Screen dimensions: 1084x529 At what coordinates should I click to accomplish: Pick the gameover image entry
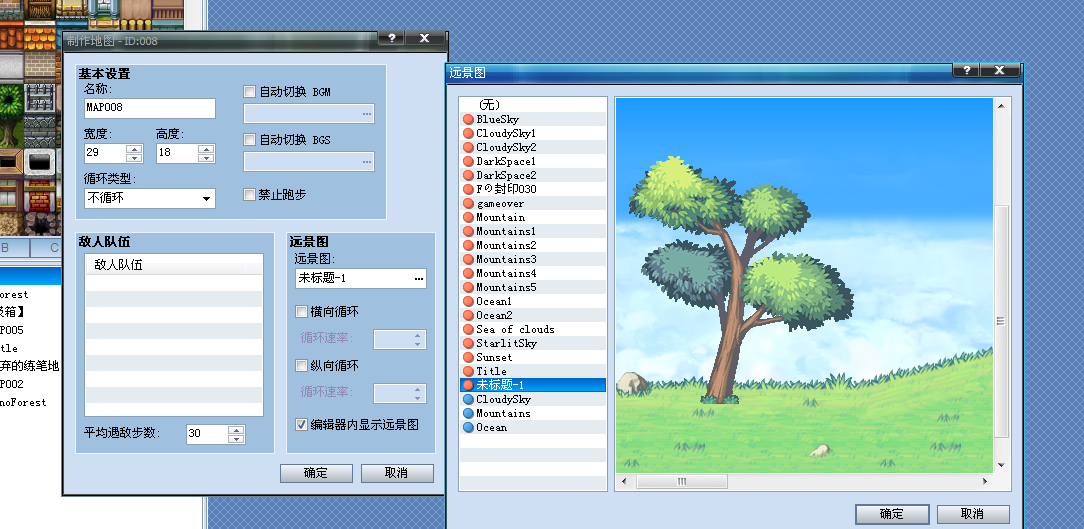pyautogui.click(x=532, y=203)
